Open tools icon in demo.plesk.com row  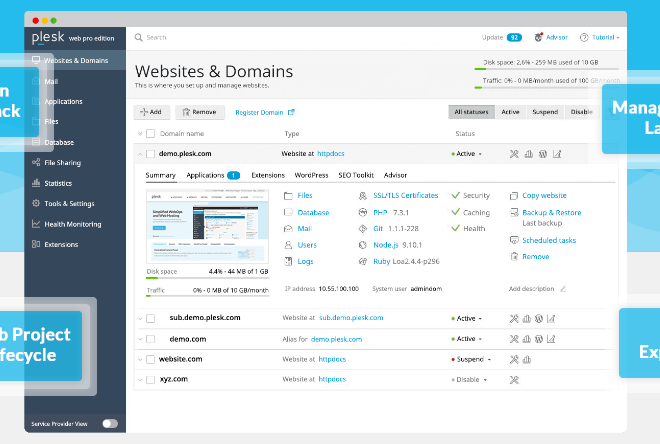coord(514,154)
